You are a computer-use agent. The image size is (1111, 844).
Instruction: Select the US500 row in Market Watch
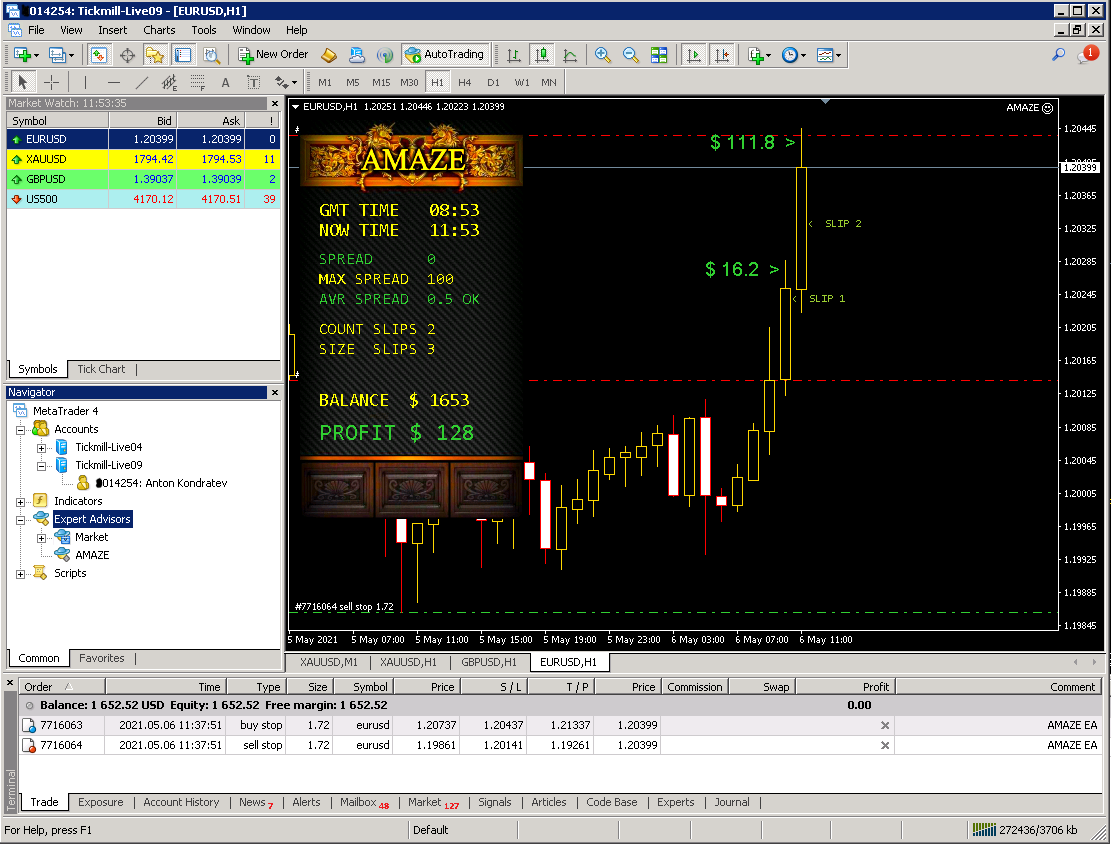tap(143, 199)
